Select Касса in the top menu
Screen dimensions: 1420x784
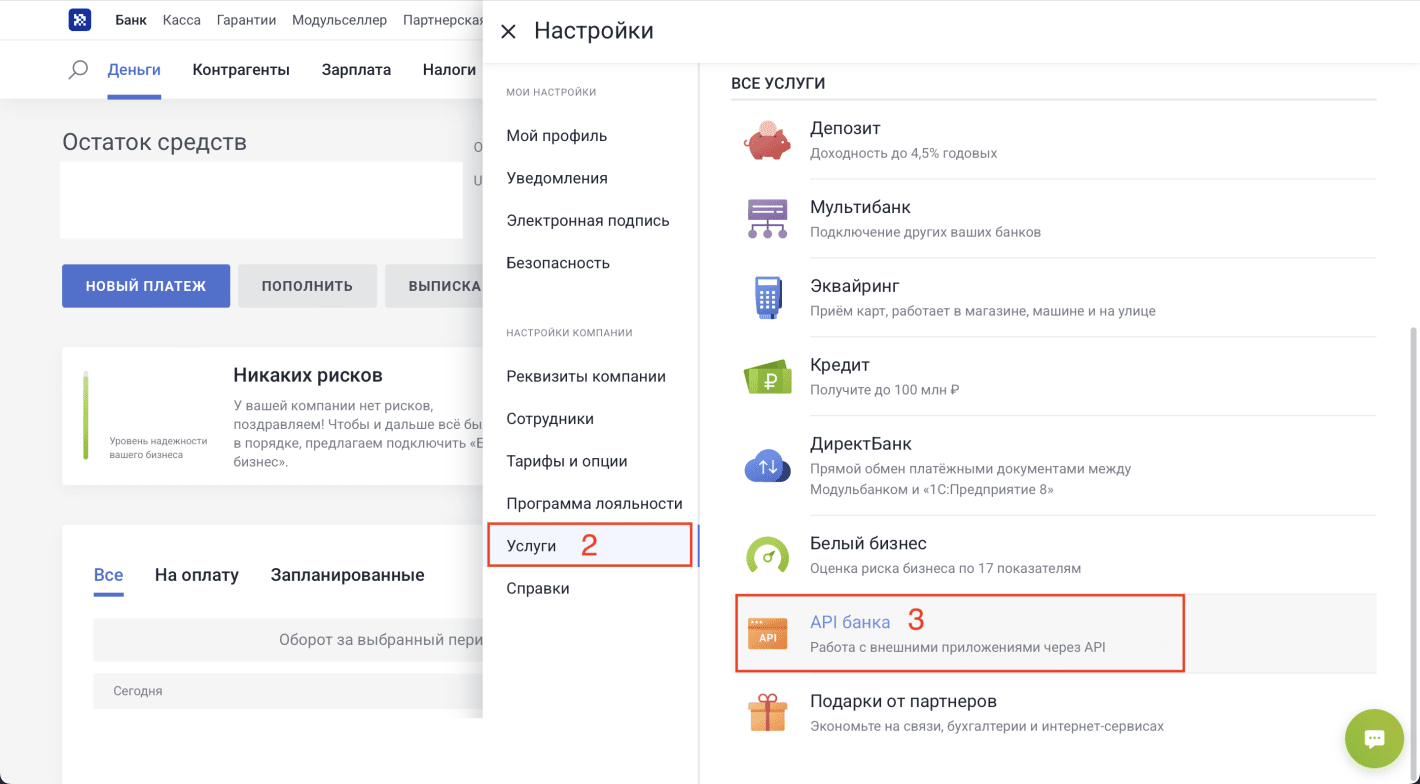coord(181,19)
